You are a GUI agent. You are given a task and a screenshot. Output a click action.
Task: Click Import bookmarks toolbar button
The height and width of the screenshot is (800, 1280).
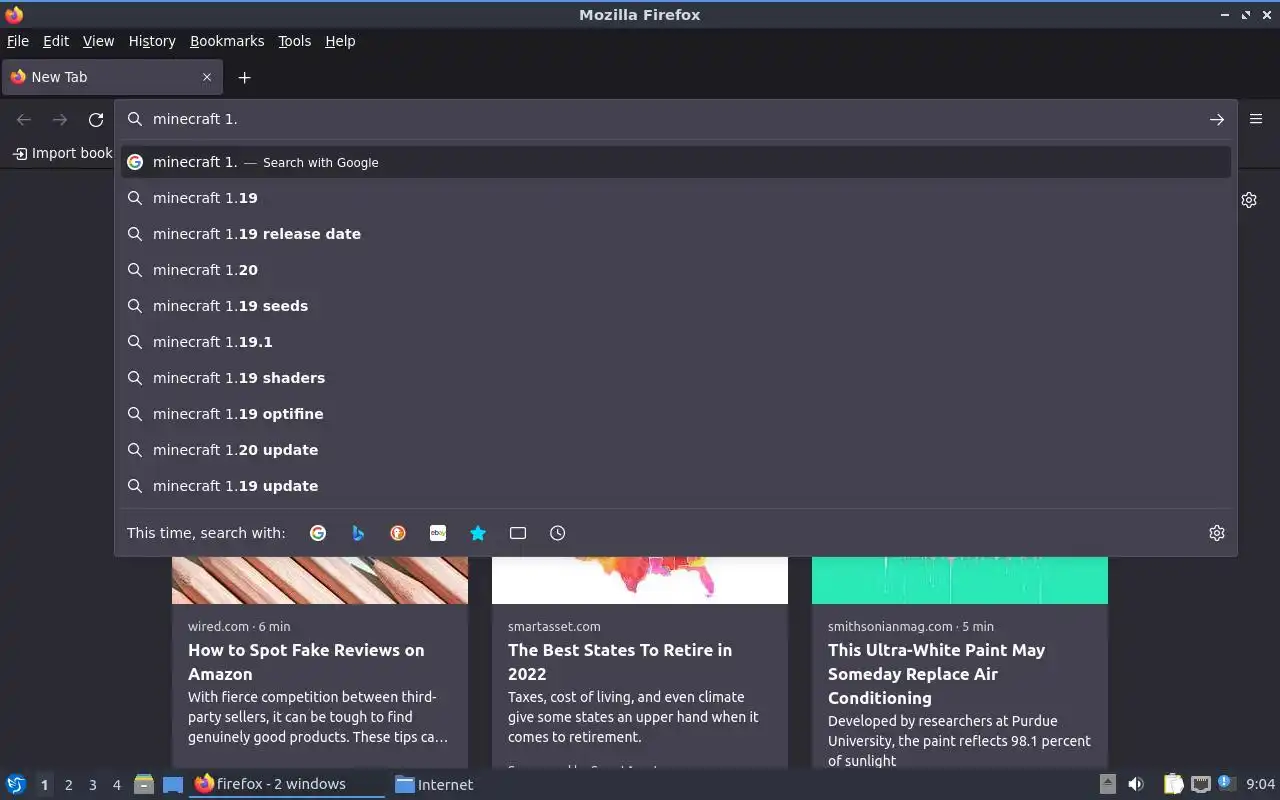(62, 153)
